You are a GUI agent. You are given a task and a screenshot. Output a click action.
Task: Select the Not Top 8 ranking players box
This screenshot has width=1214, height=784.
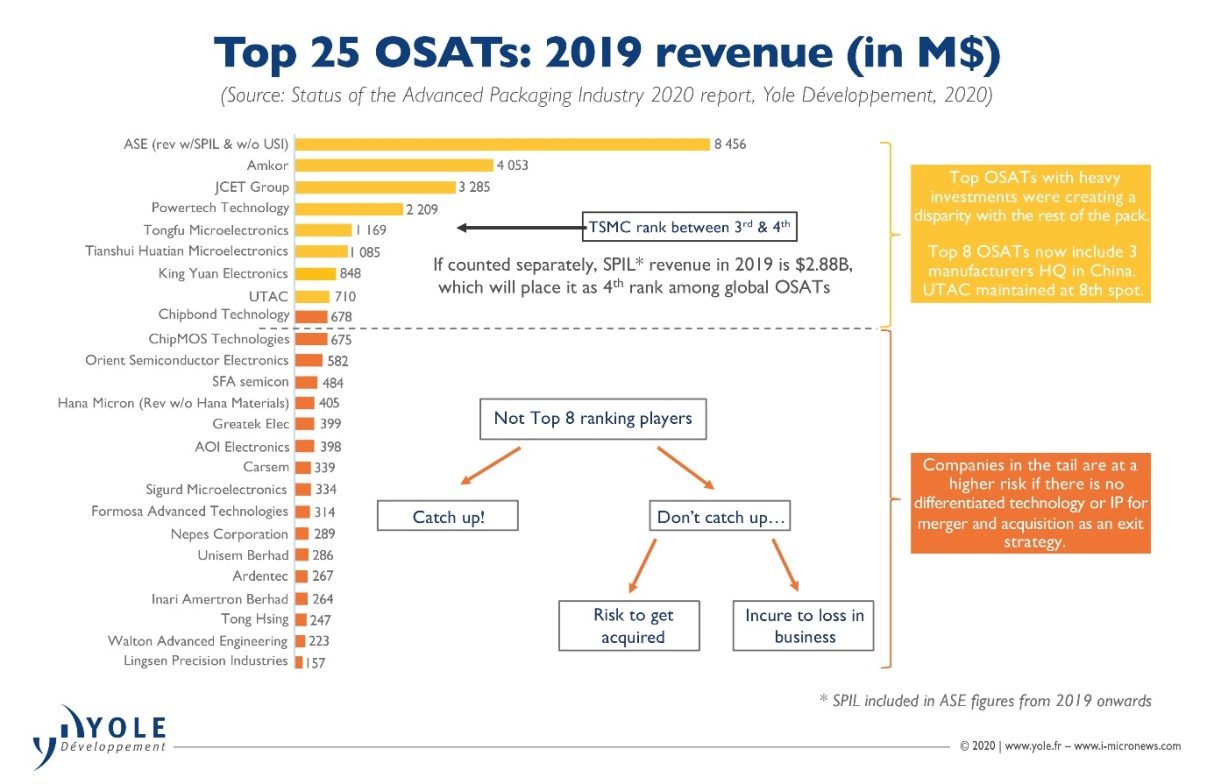click(x=592, y=418)
